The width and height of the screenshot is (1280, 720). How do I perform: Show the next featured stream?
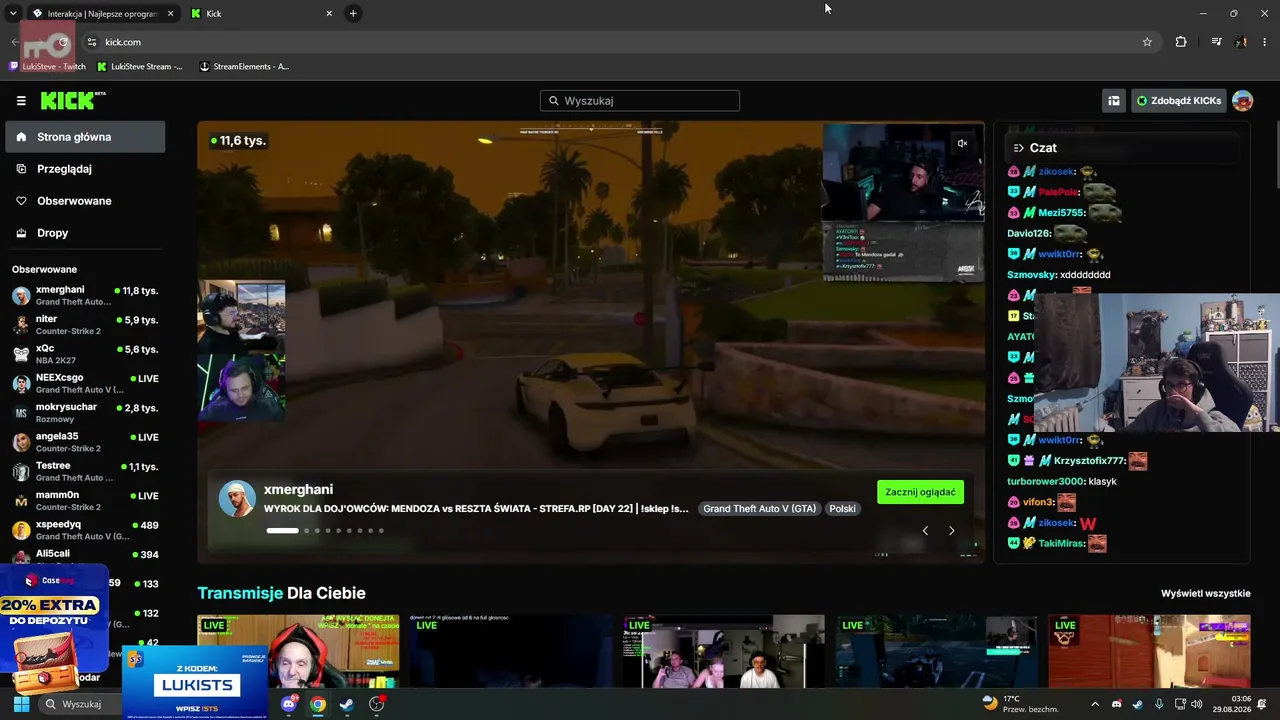pyautogui.click(x=951, y=531)
